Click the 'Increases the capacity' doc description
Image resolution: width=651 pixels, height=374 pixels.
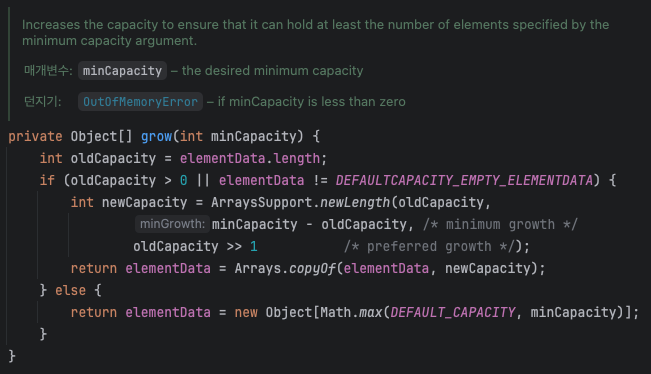click(x=316, y=32)
